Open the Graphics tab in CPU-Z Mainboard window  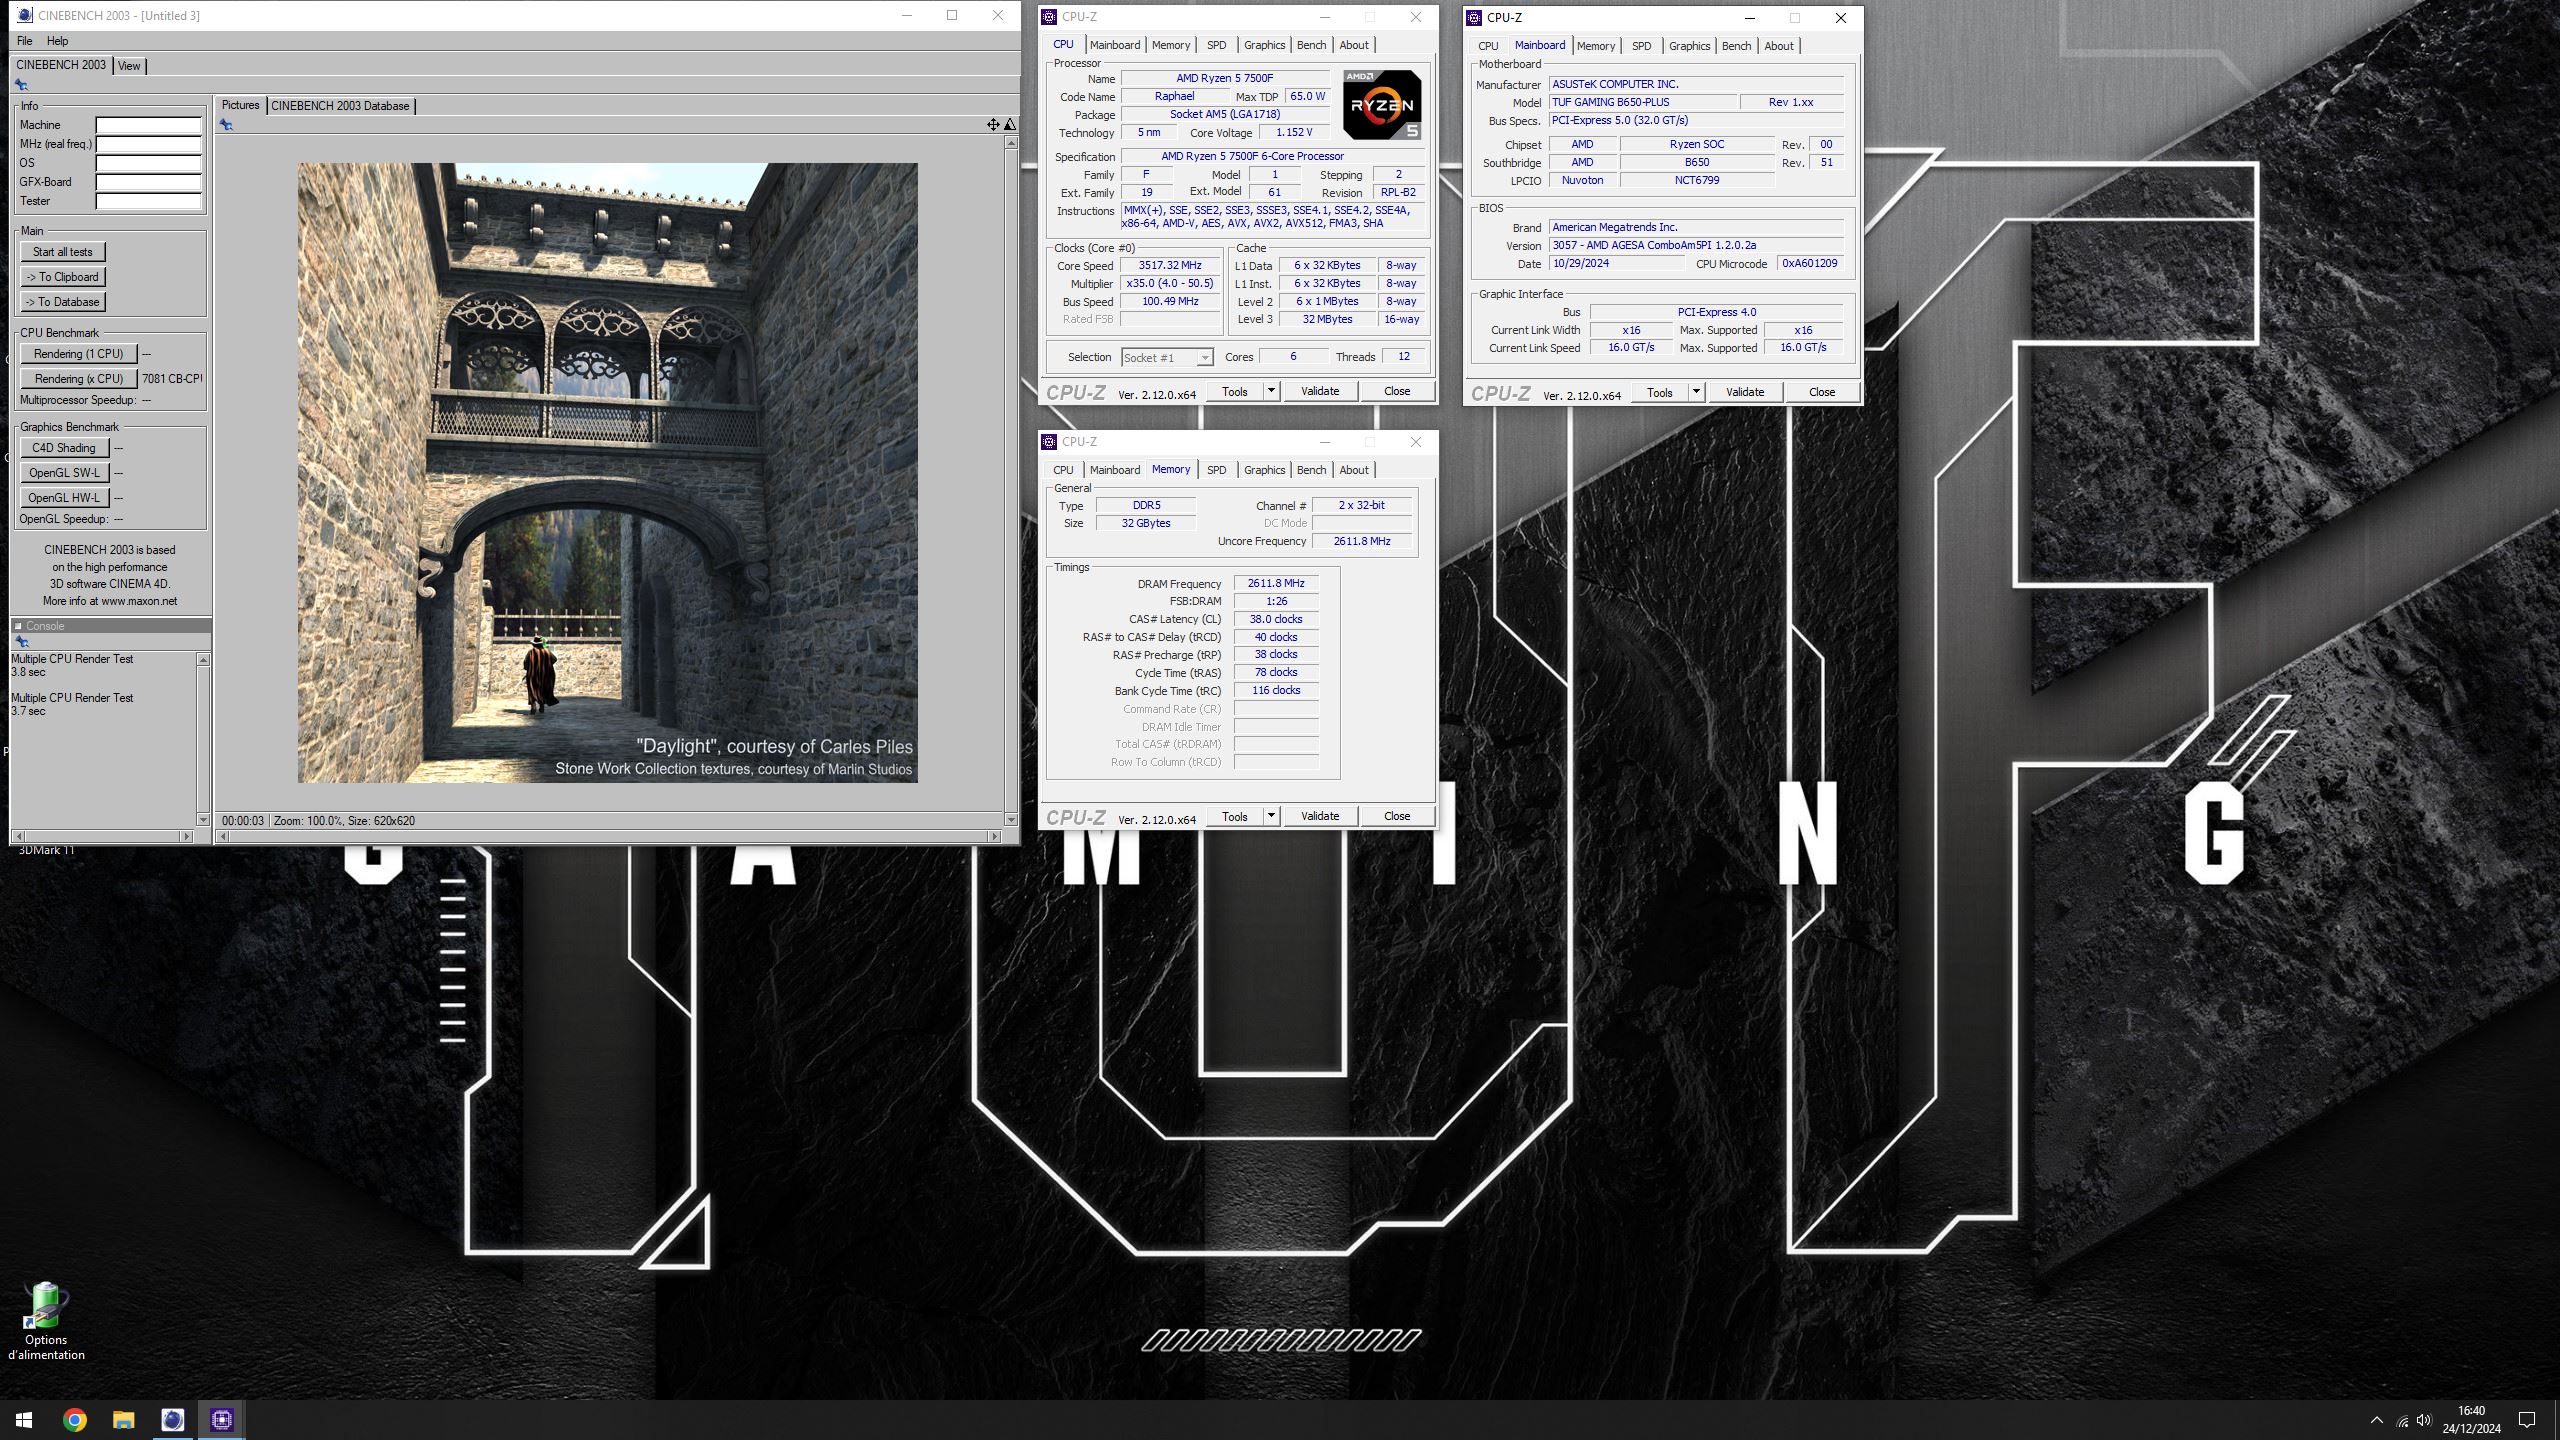[1689, 46]
